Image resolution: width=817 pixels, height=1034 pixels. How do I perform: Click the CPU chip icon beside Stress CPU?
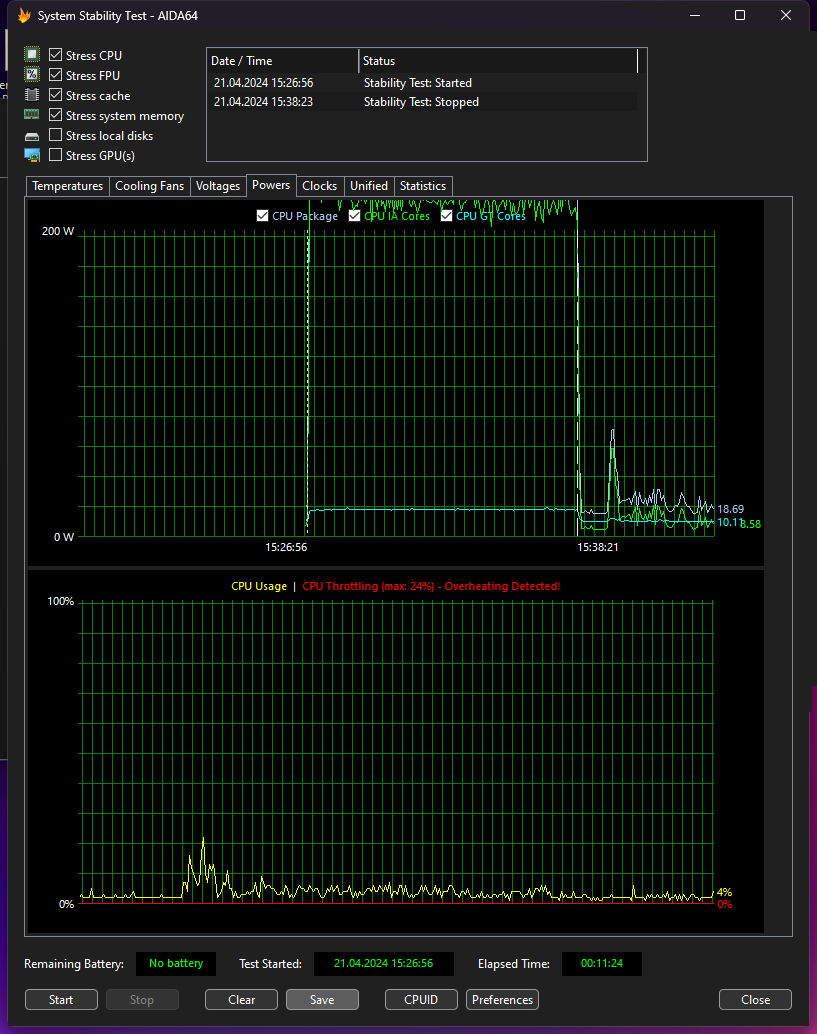point(32,55)
